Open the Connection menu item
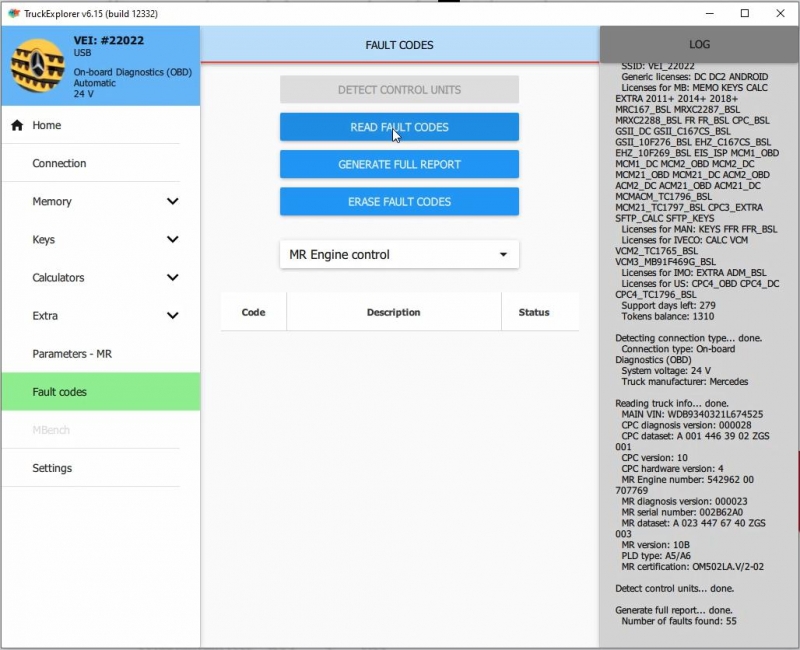Viewport: 800px width, 650px height. click(x=101, y=163)
